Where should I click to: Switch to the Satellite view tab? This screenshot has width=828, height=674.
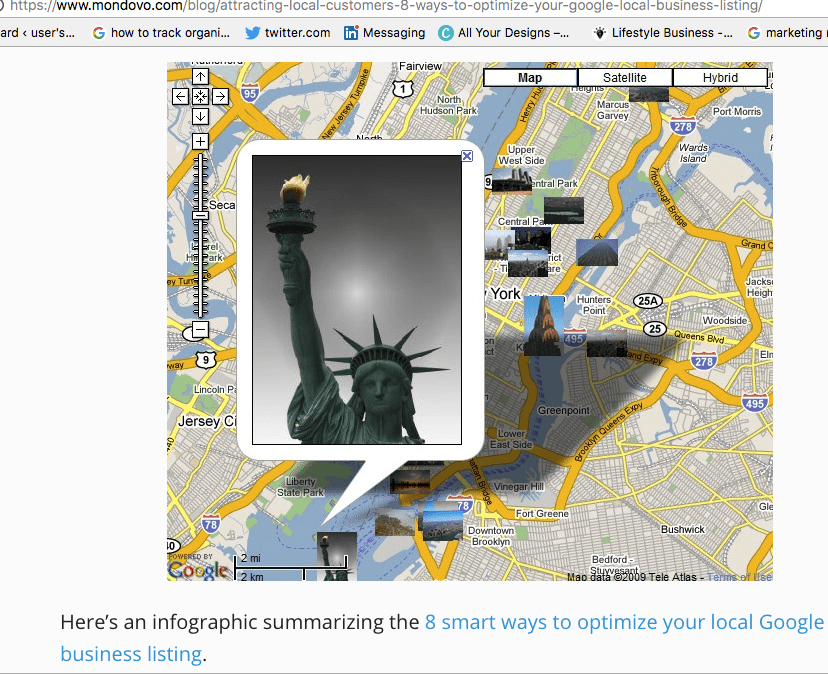click(x=625, y=78)
